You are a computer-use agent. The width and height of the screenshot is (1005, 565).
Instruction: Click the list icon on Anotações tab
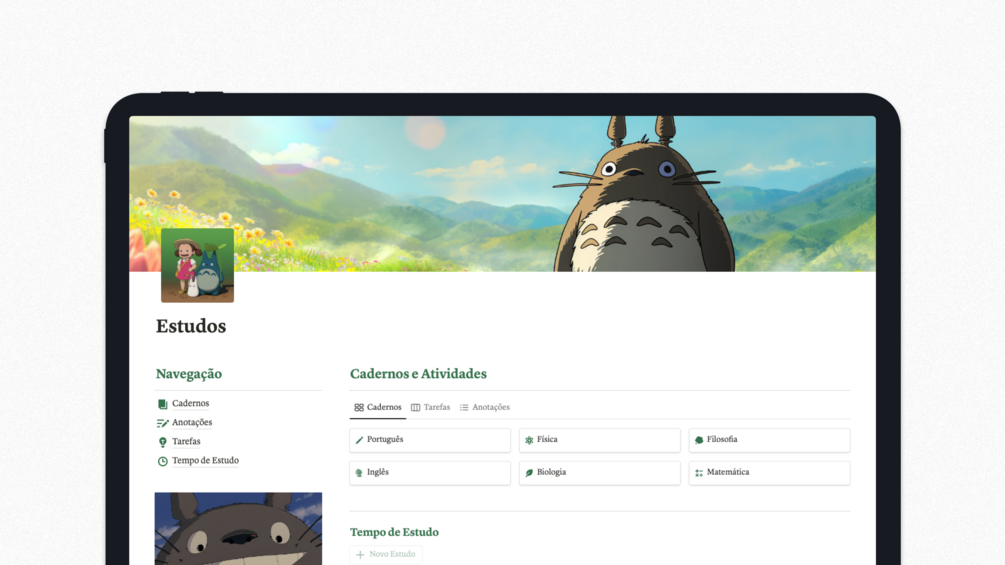[x=464, y=407]
